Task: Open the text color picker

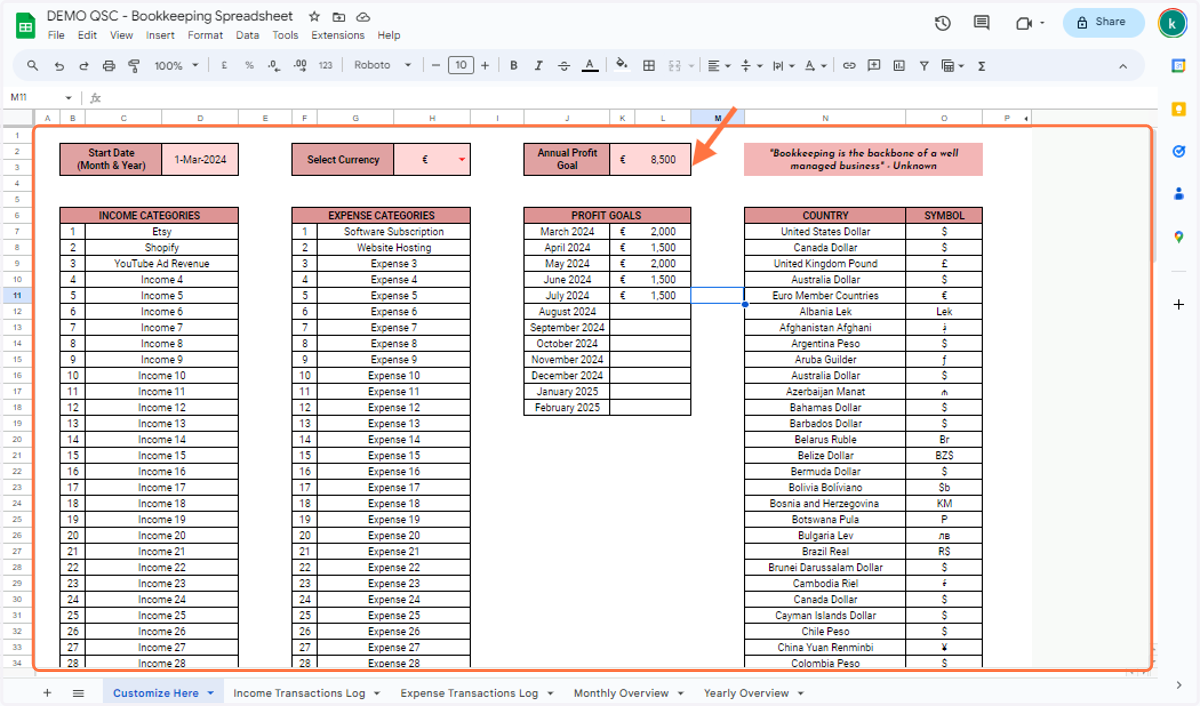Action: click(590, 65)
